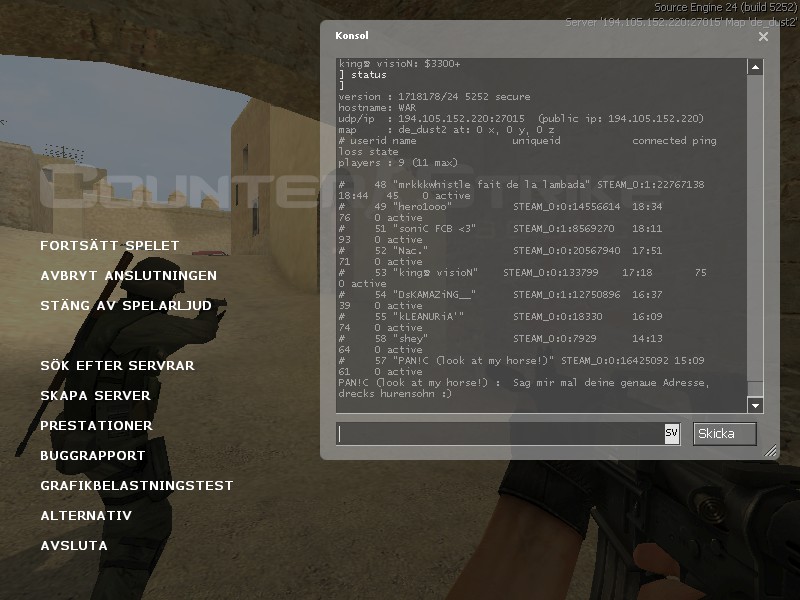Disconnect using Avbryt anslutningen

129,276
